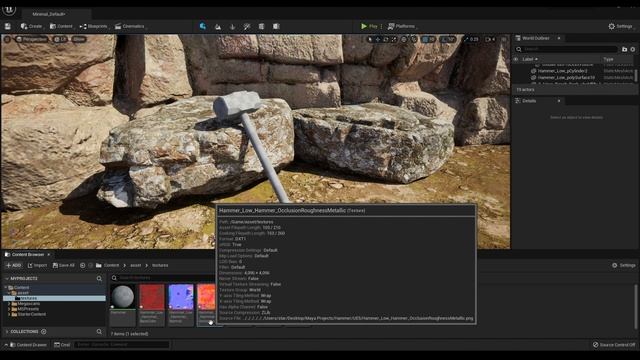Toggle the Outliner visibility eye column
The height and width of the screenshot is (360, 640).
coord(516,59)
